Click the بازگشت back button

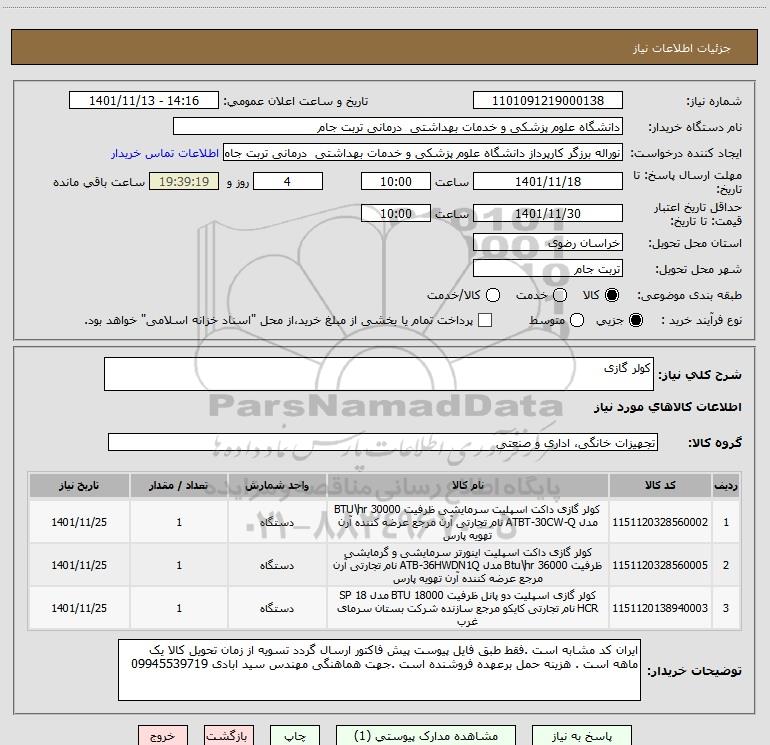(x=229, y=736)
